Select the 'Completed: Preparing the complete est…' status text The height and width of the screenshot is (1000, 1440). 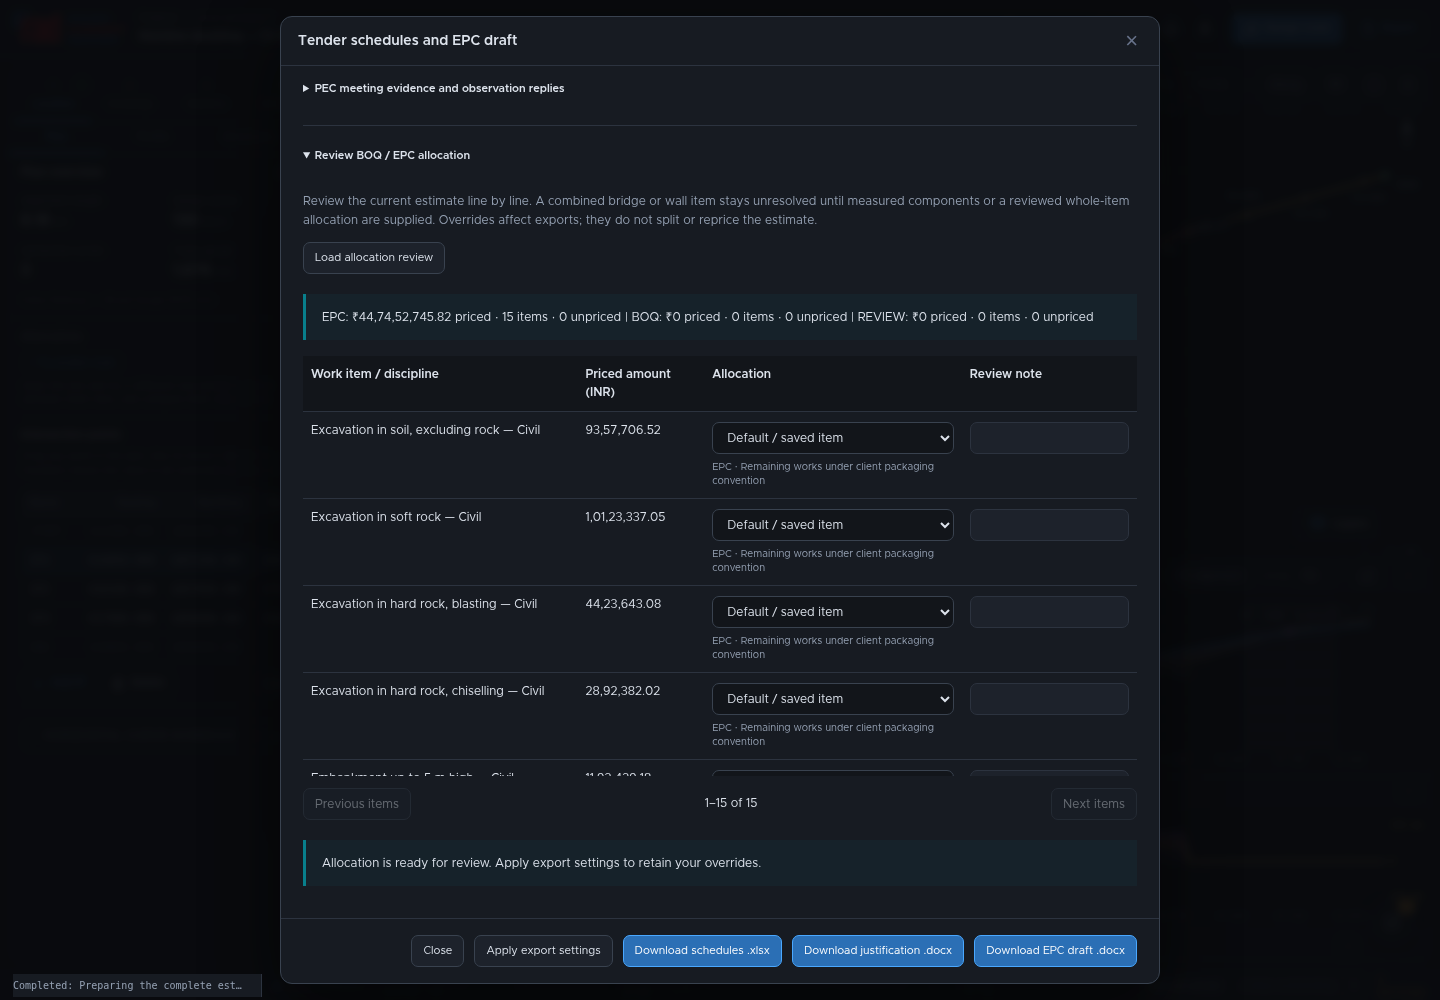[128, 986]
